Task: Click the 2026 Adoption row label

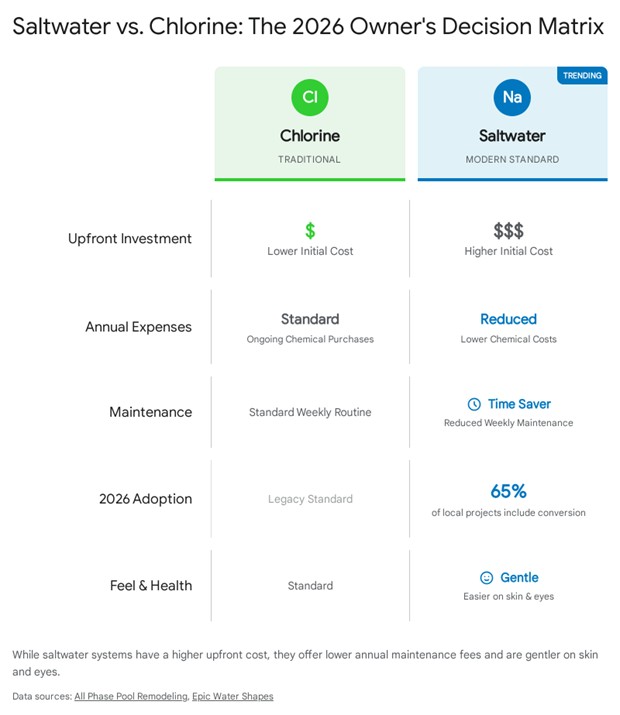Action: 145,498
